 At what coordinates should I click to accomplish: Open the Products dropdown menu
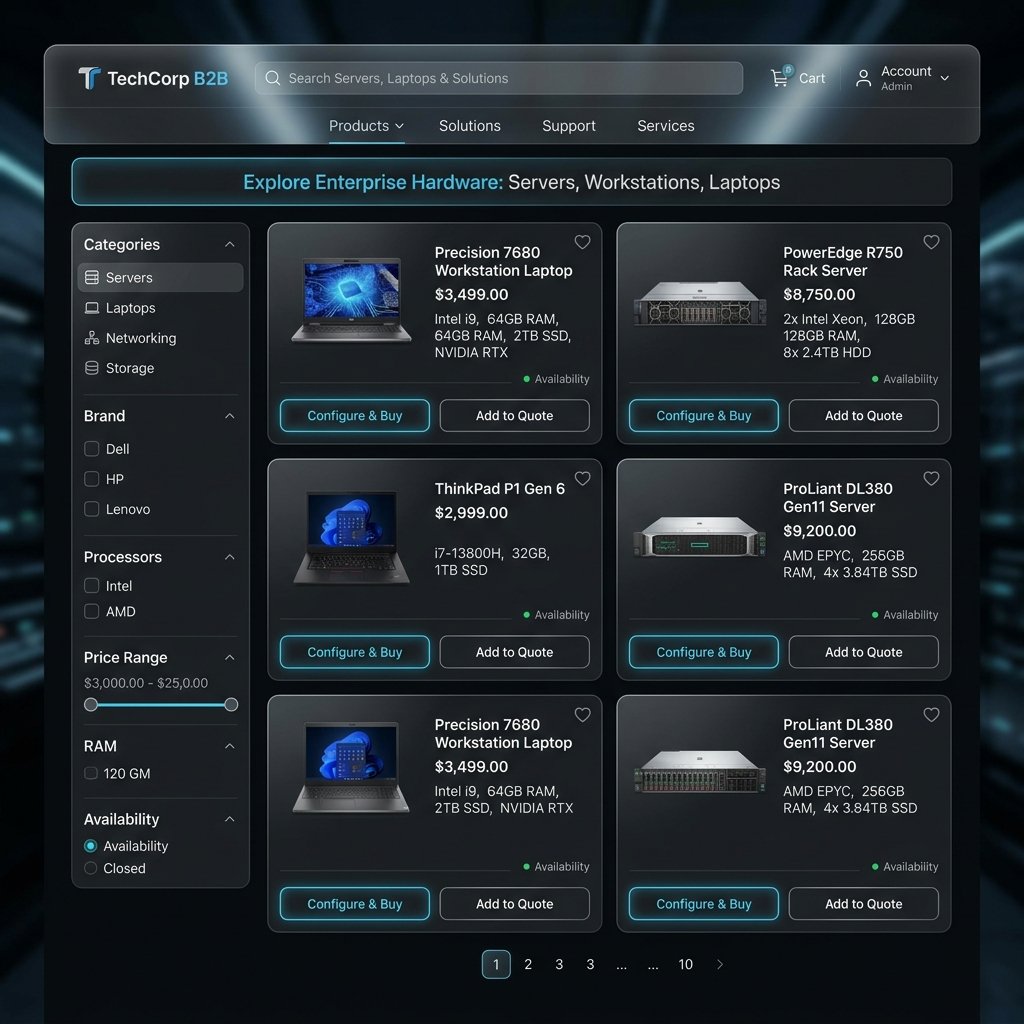pyautogui.click(x=366, y=125)
